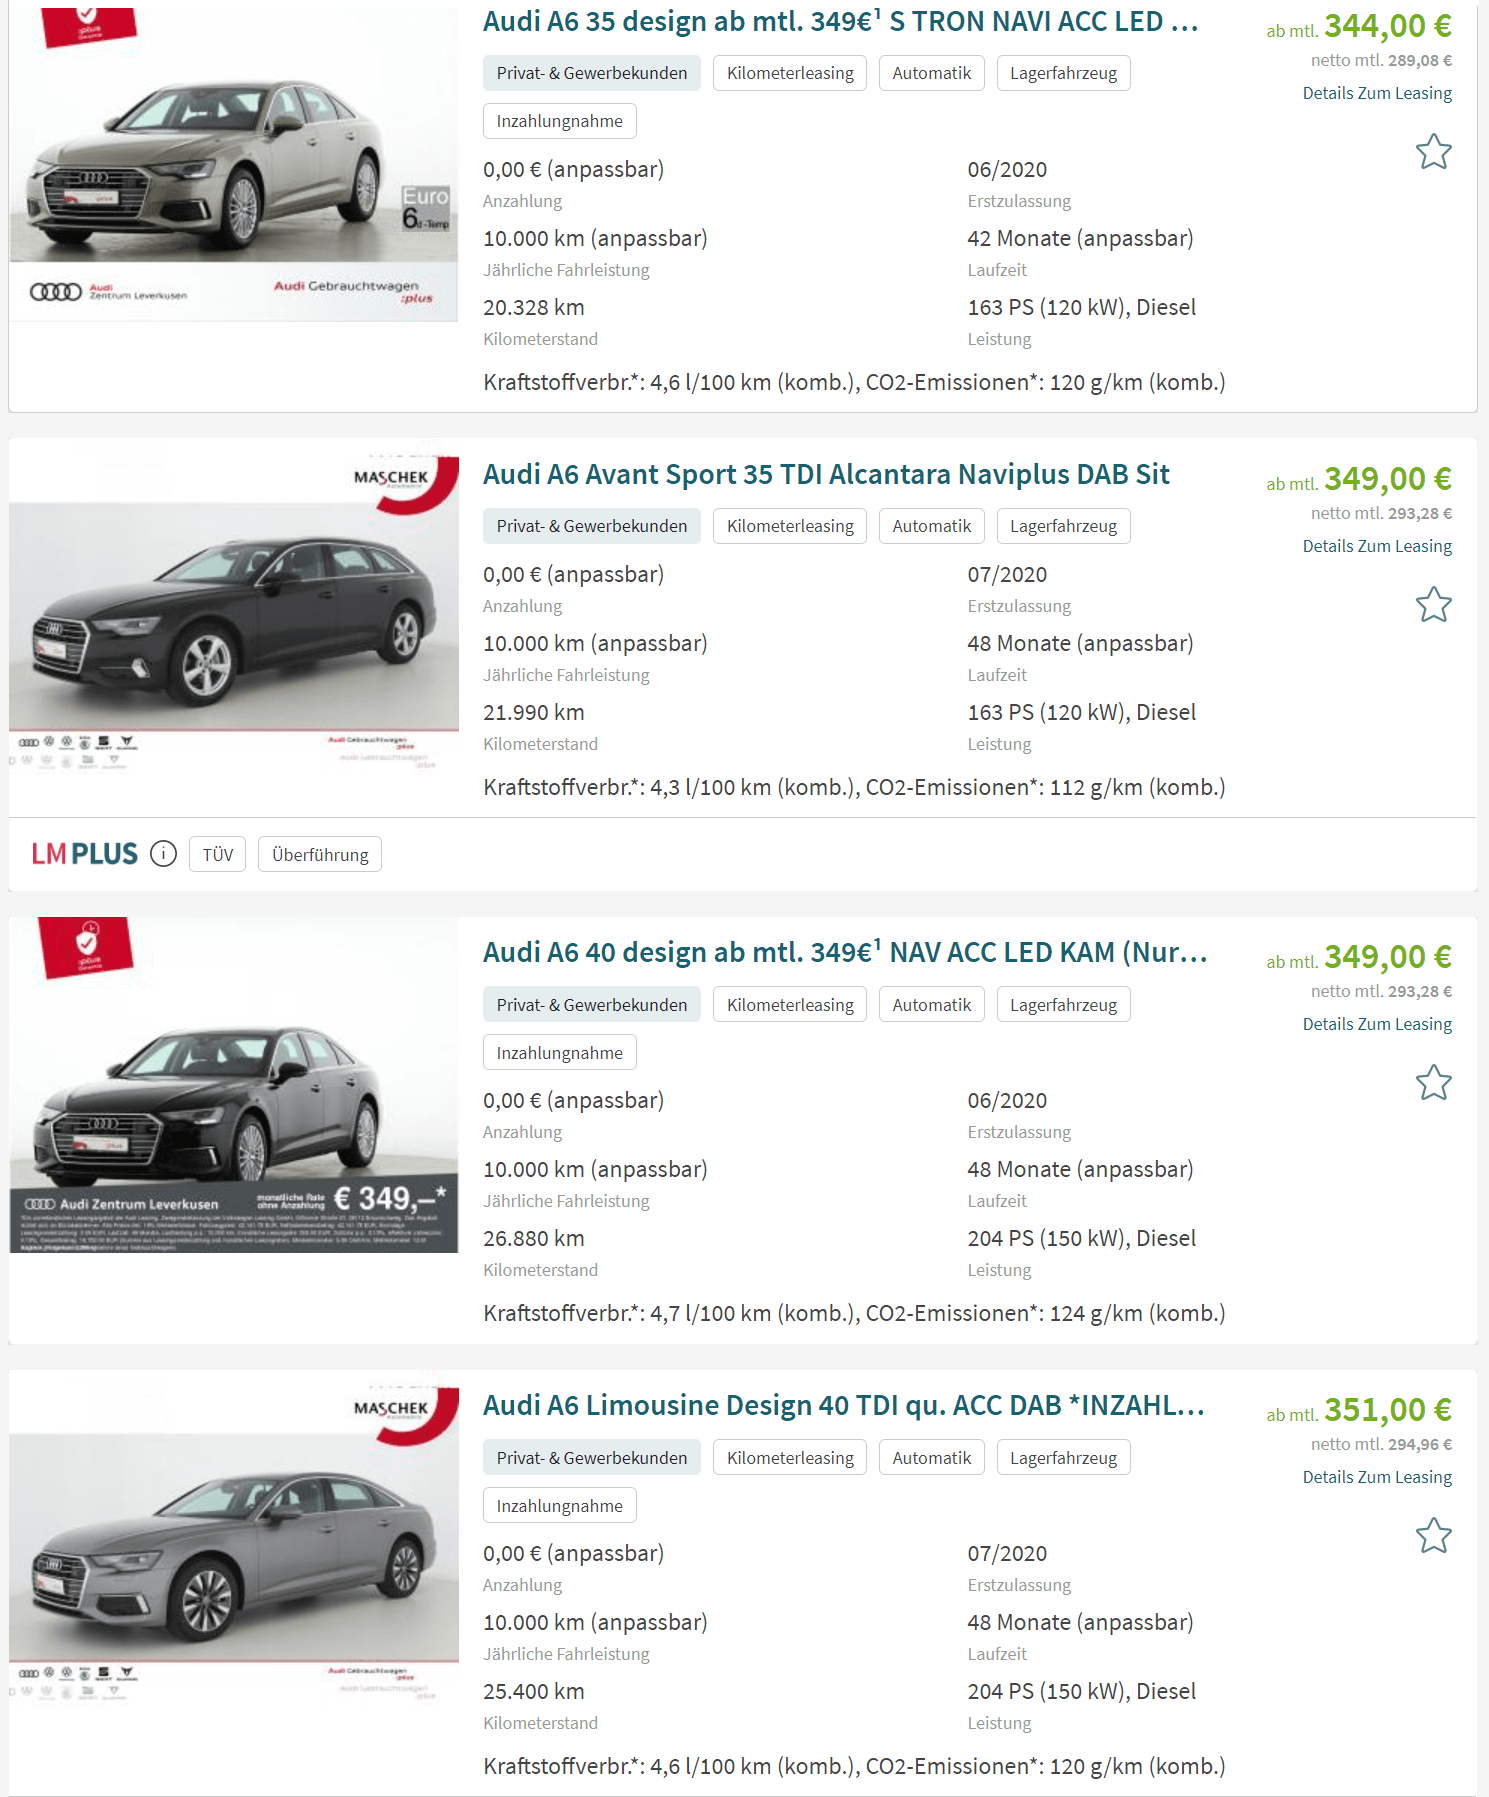Open Details Zum Leasing for A6 40 design
This screenshot has width=1489, height=1797.
[x=1377, y=1024]
